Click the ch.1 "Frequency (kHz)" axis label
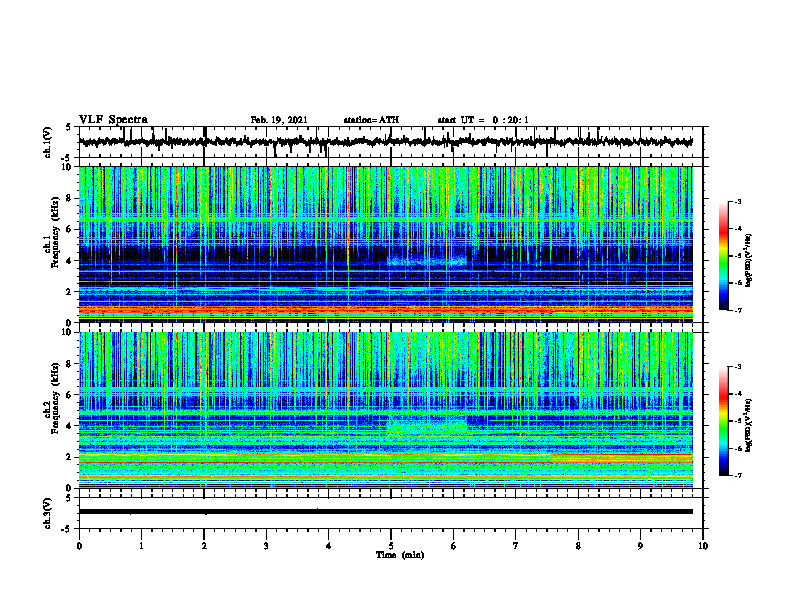The width and height of the screenshot is (792, 612). coord(55,233)
